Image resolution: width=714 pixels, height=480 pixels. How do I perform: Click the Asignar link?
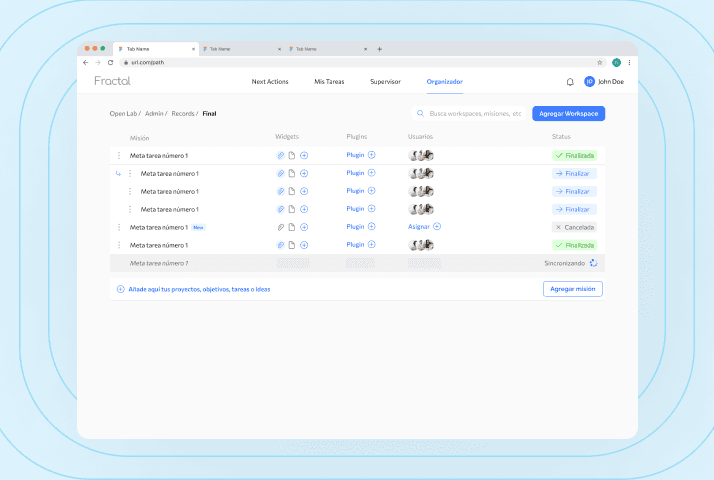pos(418,226)
